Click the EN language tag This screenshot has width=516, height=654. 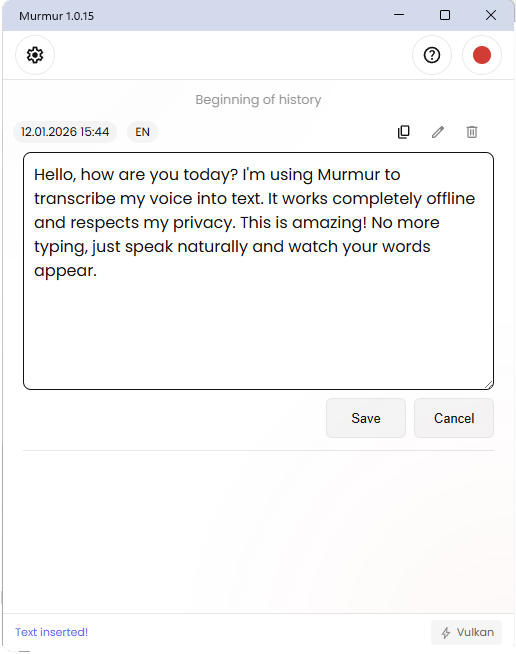click(142, 132)
